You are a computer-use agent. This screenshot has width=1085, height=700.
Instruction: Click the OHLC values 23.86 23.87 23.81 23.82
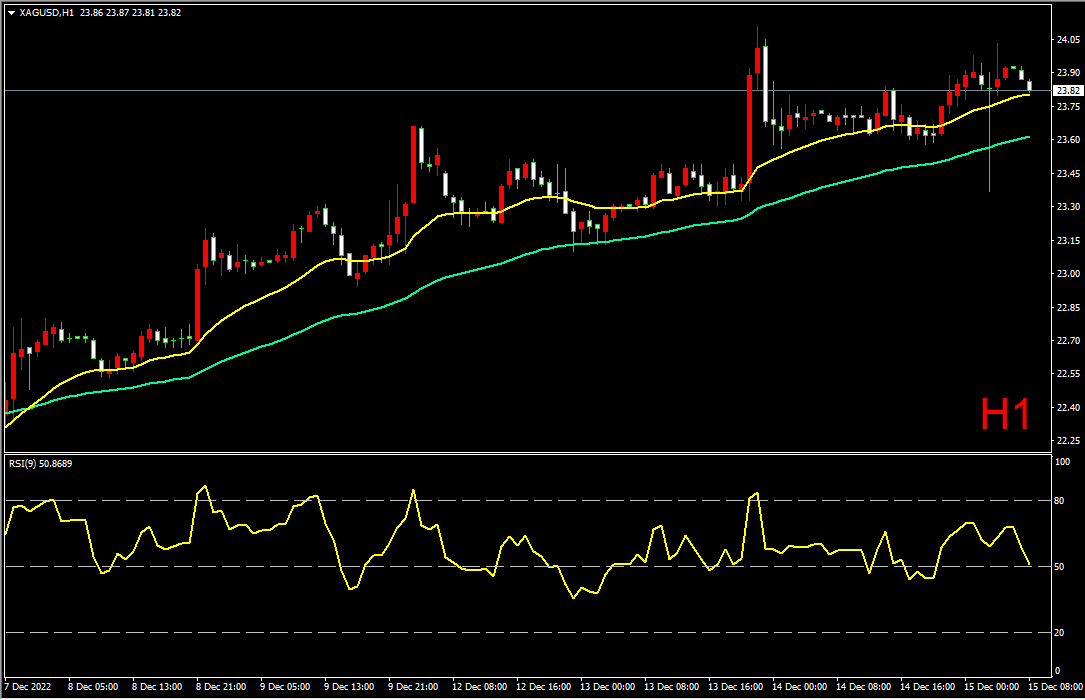(x=131, y=12)
